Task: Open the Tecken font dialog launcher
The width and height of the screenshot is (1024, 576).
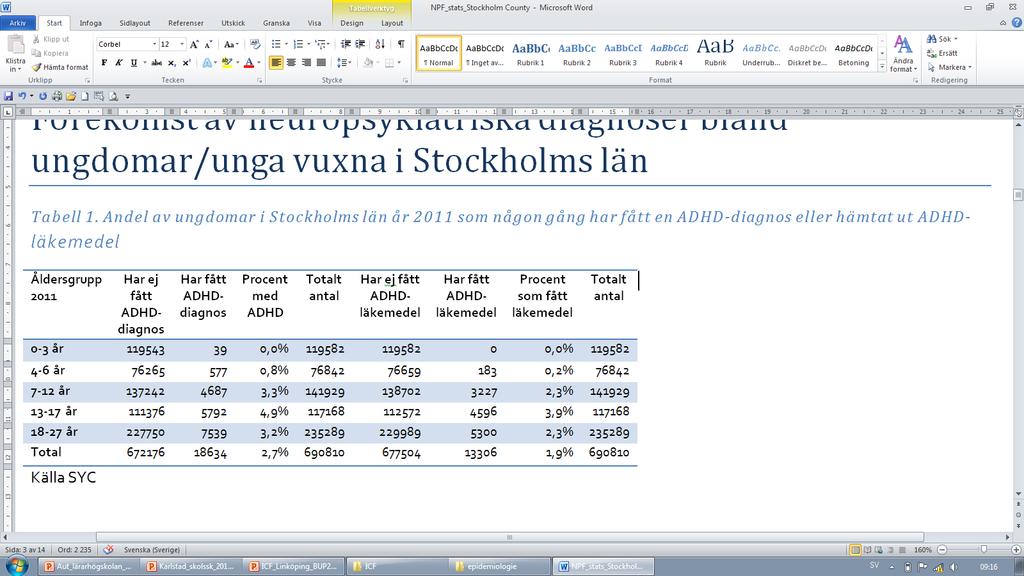Action: [x=260, y=80]
